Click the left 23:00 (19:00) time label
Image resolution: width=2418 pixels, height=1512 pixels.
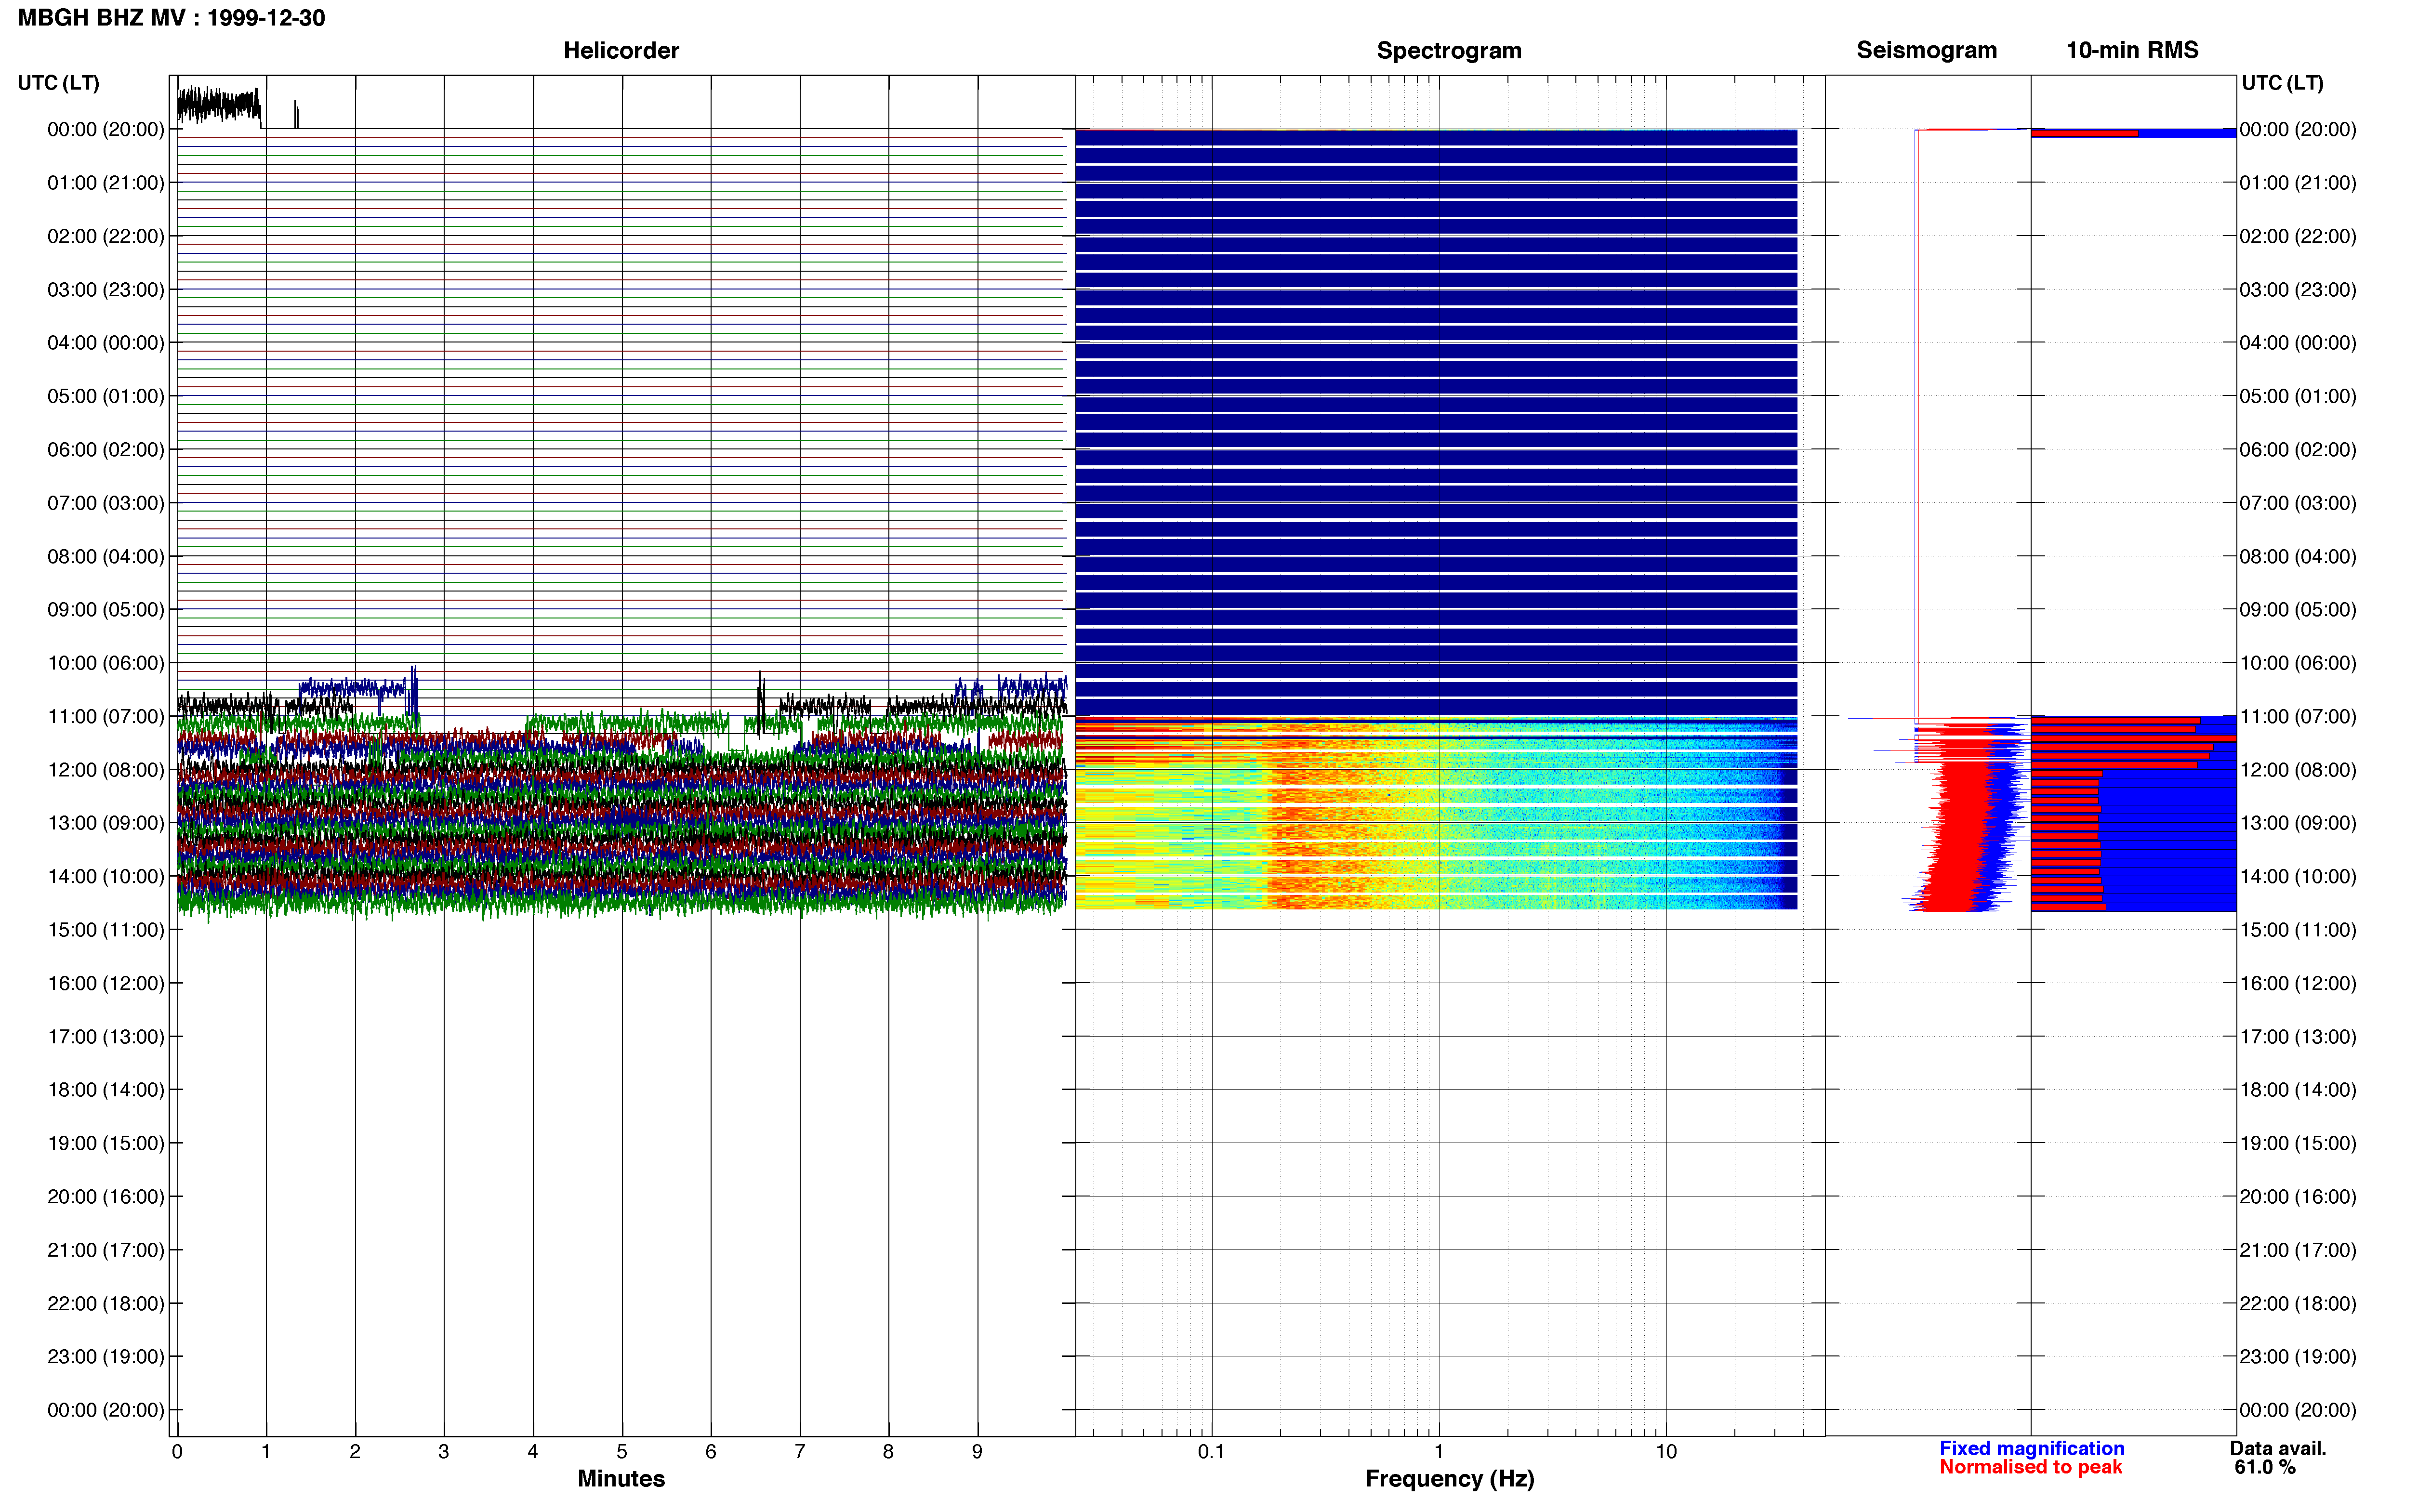click(x=106, y=1356)
